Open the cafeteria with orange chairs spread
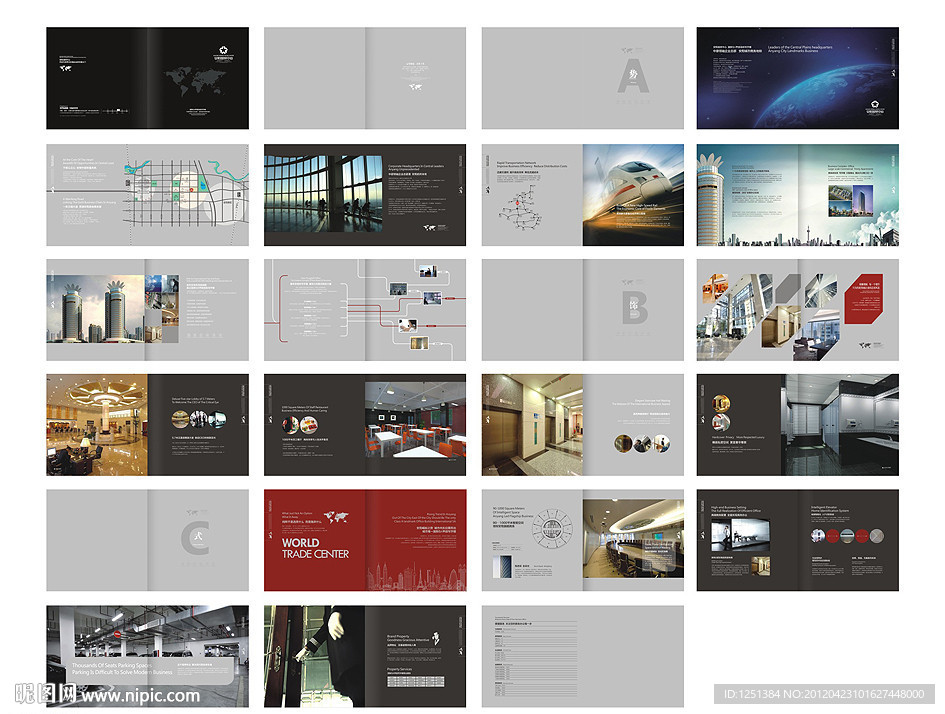945x714 pixels. 365,425
